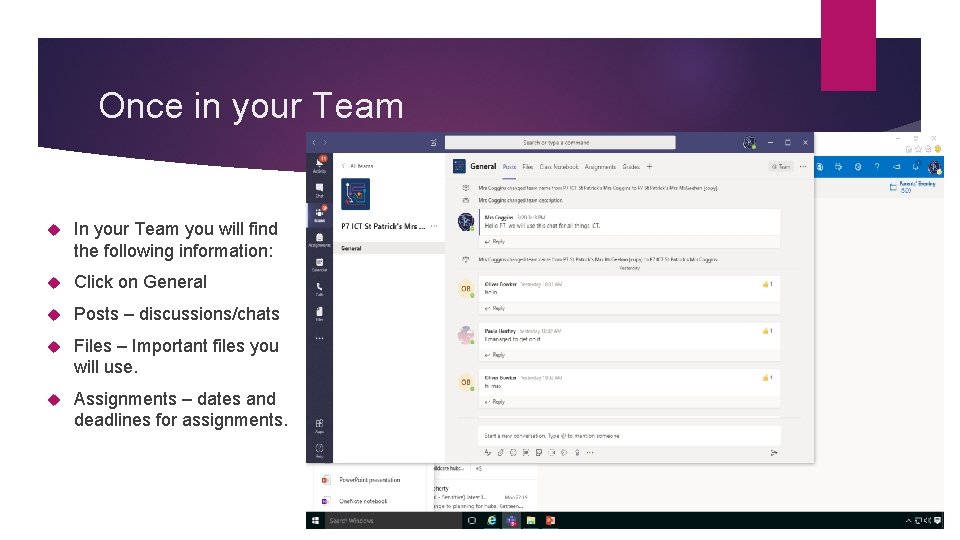Screen dimensions: 960x540
Task: Click the Search Windows taskbar box
Action: click(393, 520)
